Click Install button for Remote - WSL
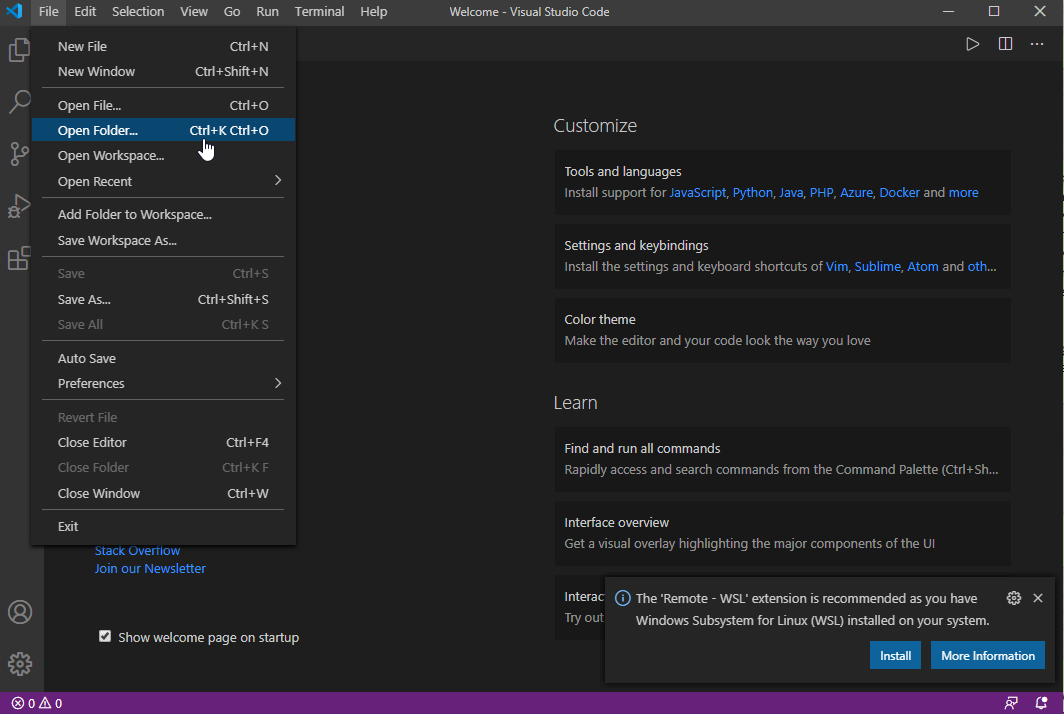1064x714 pixels. (895, 656)
